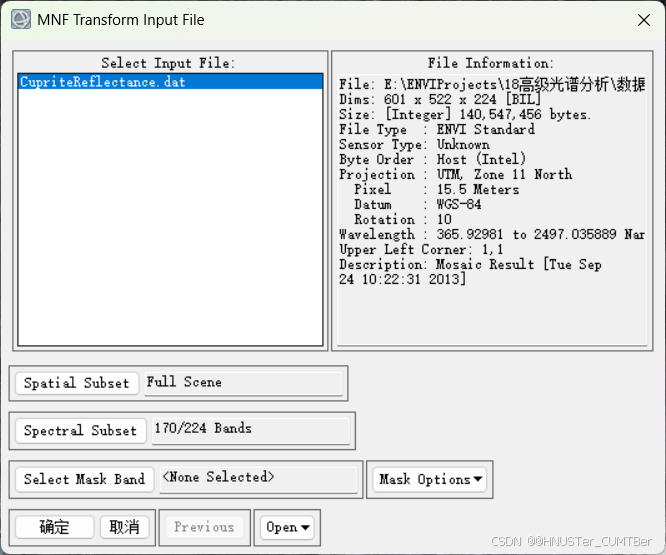Click the 170/224 Bands field
This screenshot has width=666, height=555.
click(251, 431)
